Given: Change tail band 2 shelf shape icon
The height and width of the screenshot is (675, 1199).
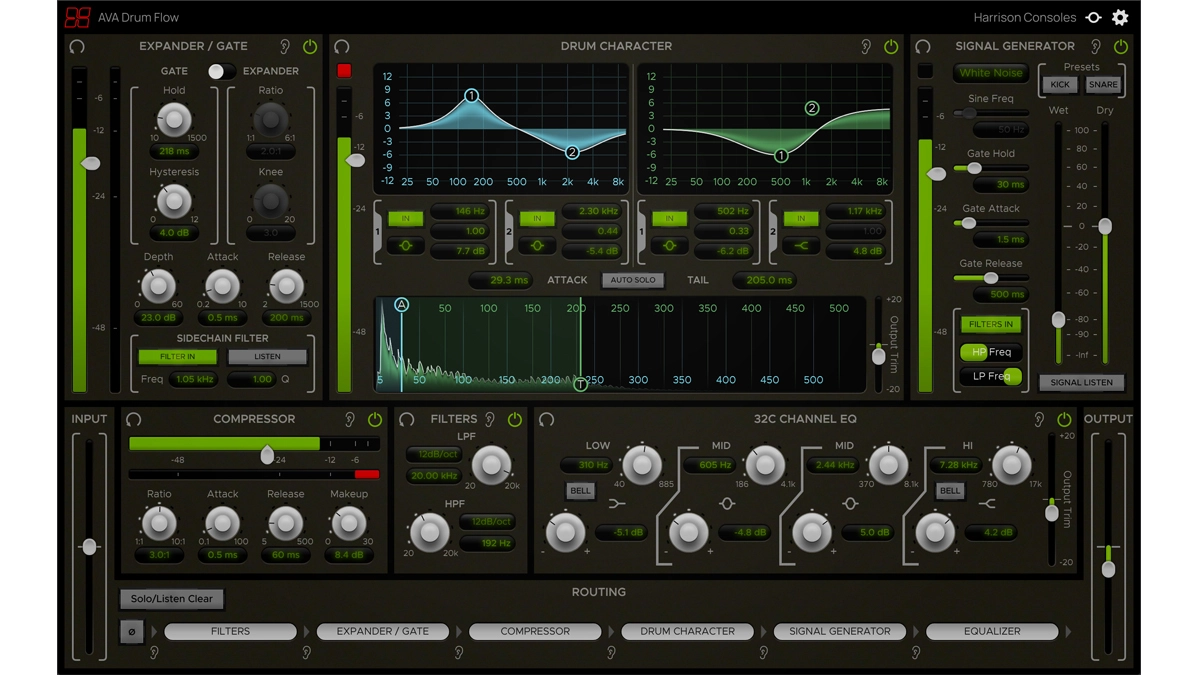Looking at the screenshot, I should [x=801, y=246].
